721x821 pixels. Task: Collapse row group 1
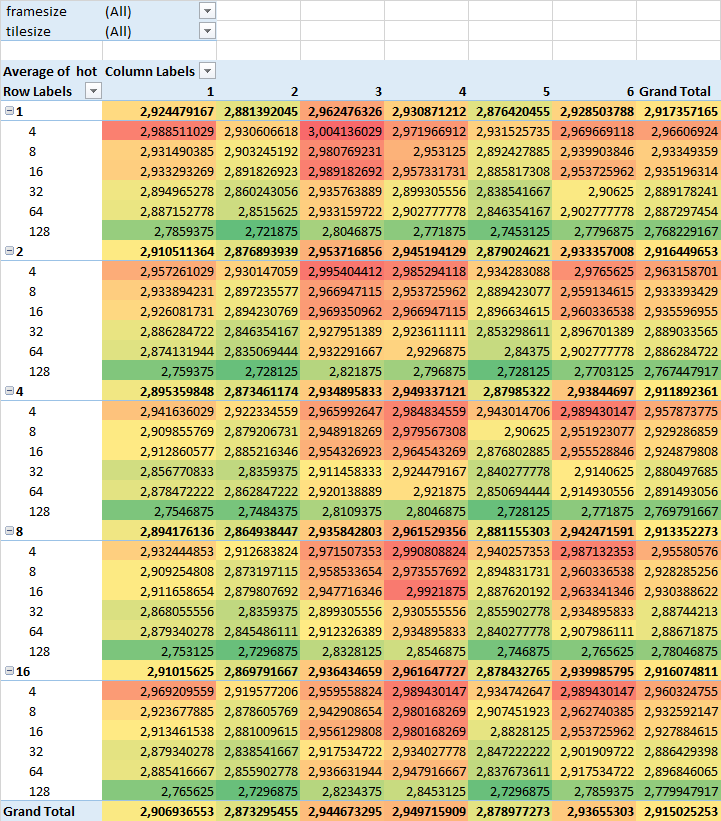pyautogui.click(x=9, y=111)
